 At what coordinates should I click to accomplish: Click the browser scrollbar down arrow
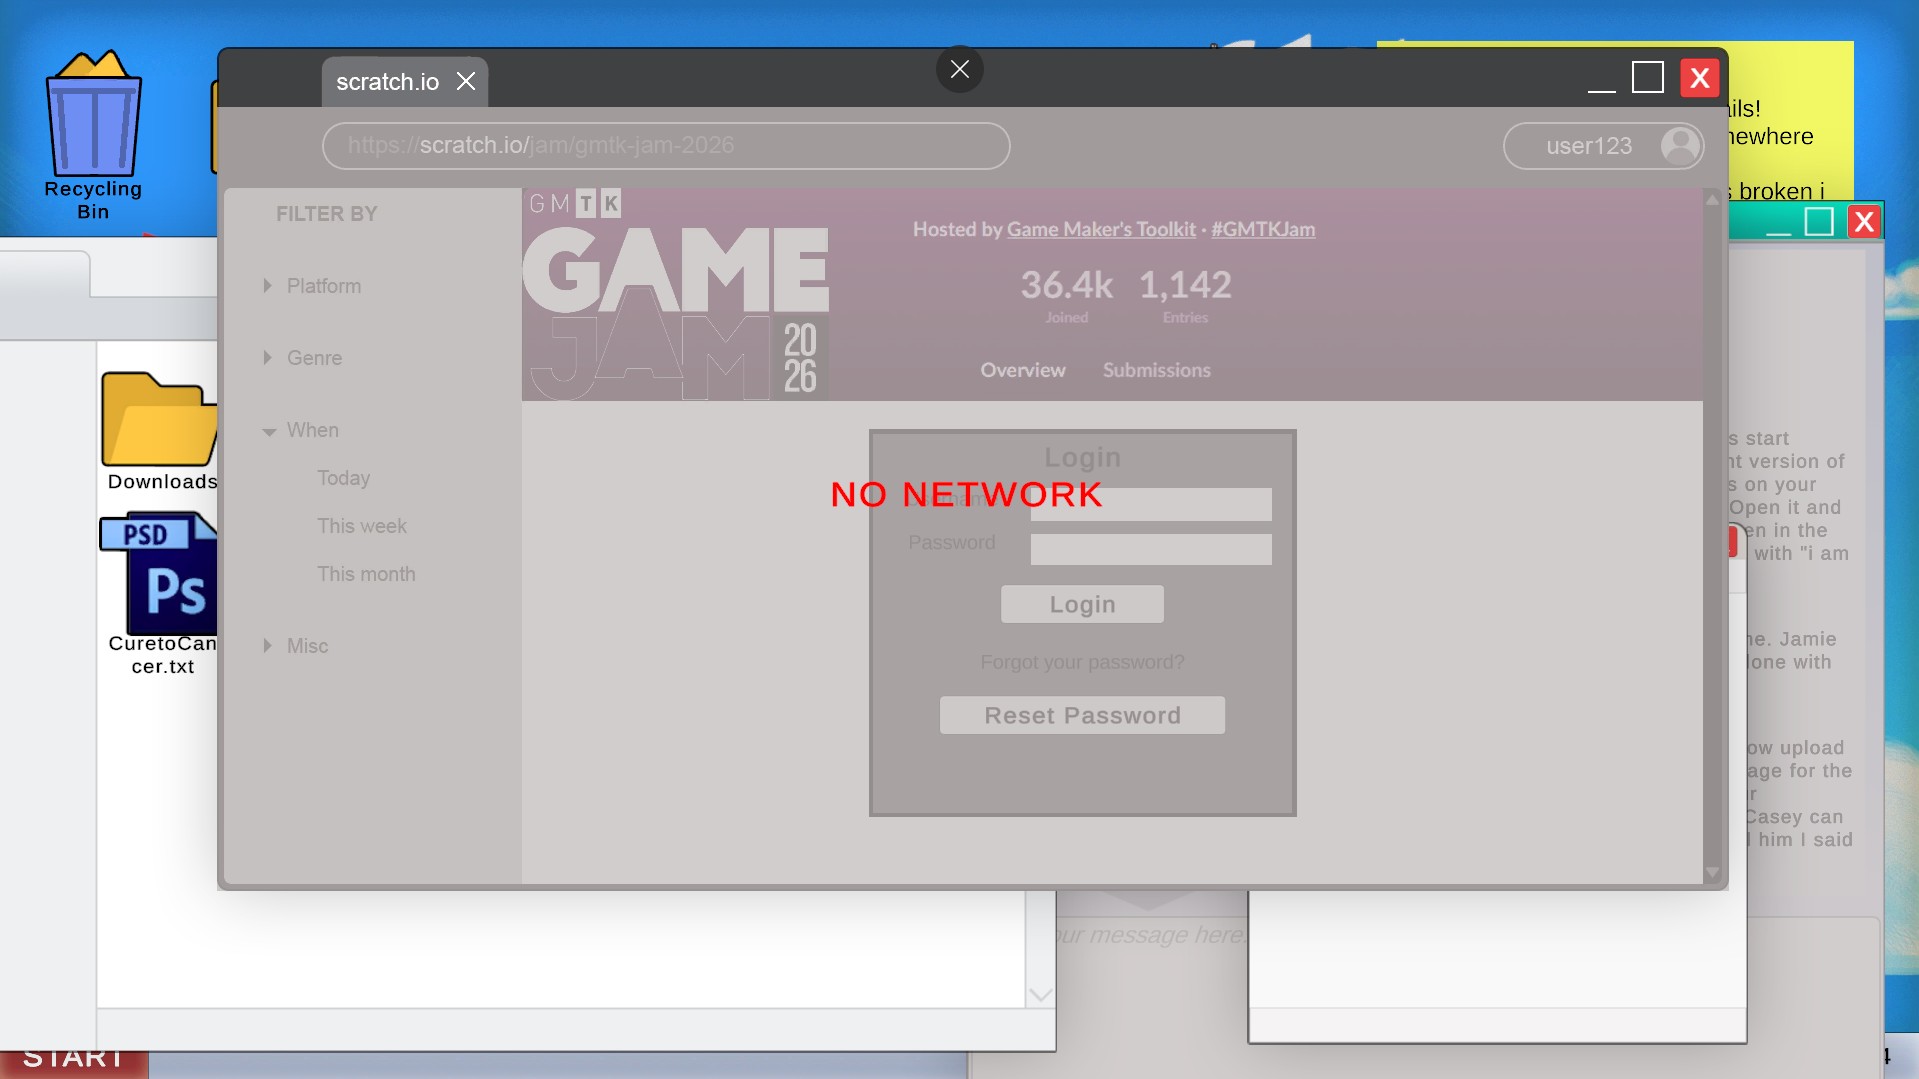pyautogui.click(x=1712, y=873)
